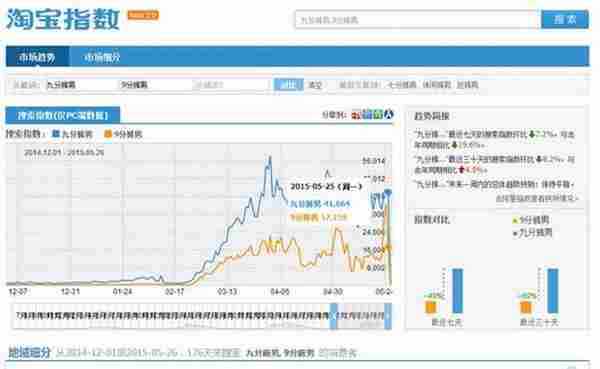This screenshot has width=600, height=369.
Task: Click the date range label 2014.12.01 - 2015.05.26
Action: tap(64, 153)
